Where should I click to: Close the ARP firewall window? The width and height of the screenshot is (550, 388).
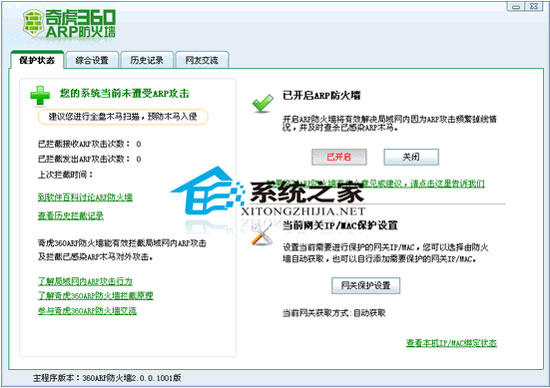534,7
